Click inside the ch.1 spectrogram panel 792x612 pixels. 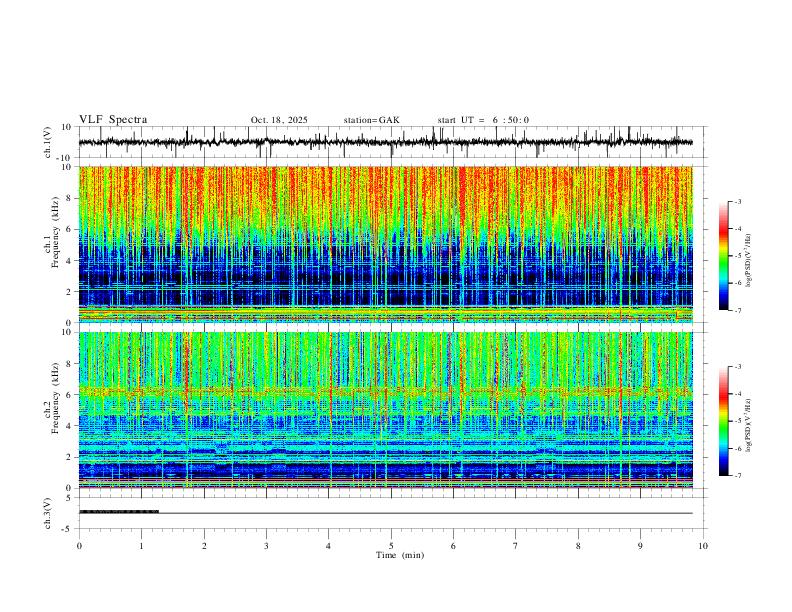pyautogui.click(x=385, y=244)
